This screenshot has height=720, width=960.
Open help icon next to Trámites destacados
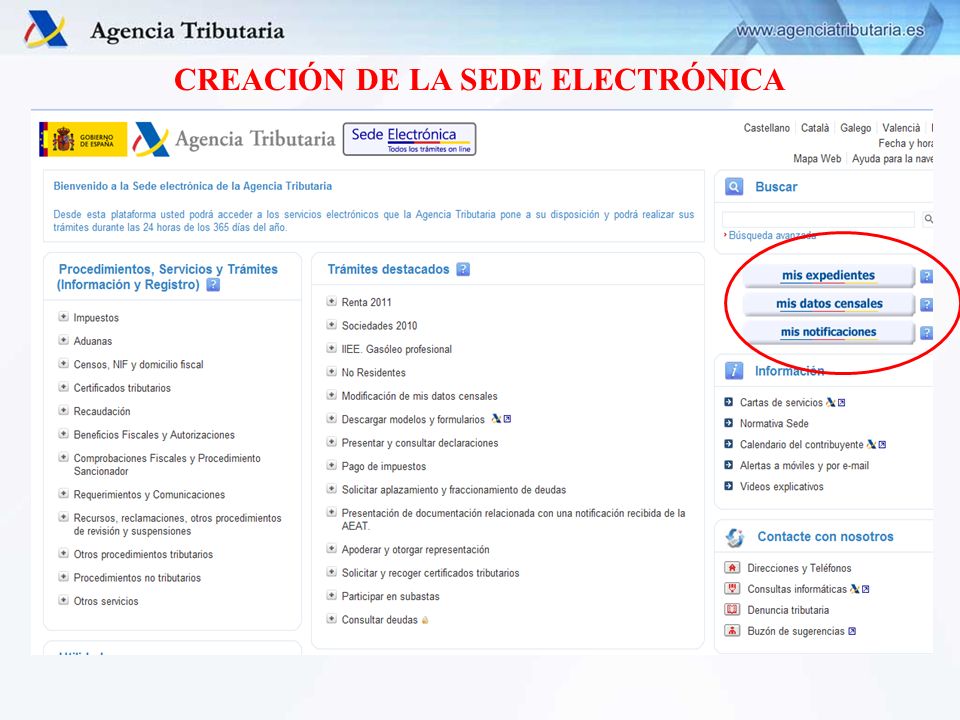coord(463,269)
